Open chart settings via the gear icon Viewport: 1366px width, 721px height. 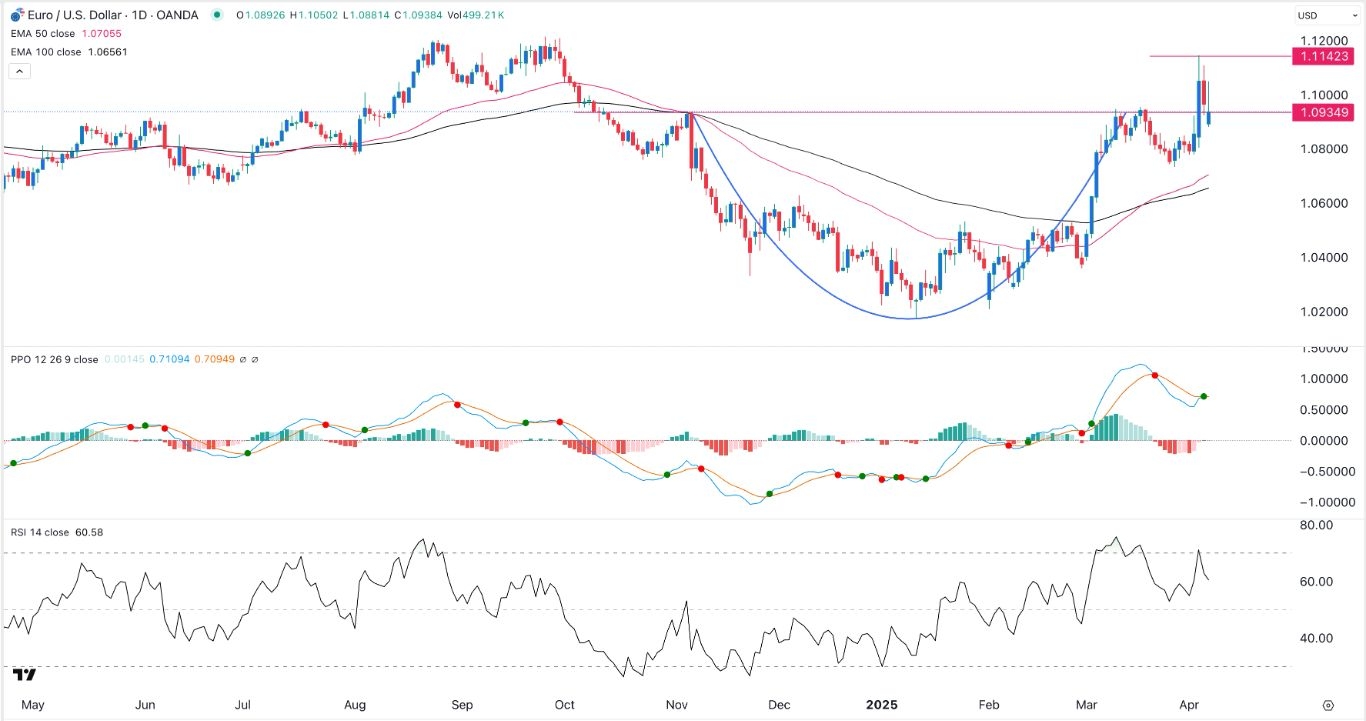tap(1328, 705)
